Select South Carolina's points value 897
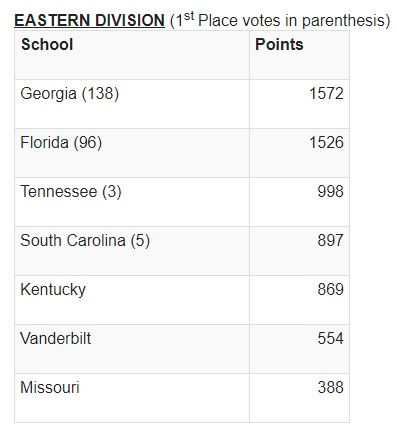 330,240
